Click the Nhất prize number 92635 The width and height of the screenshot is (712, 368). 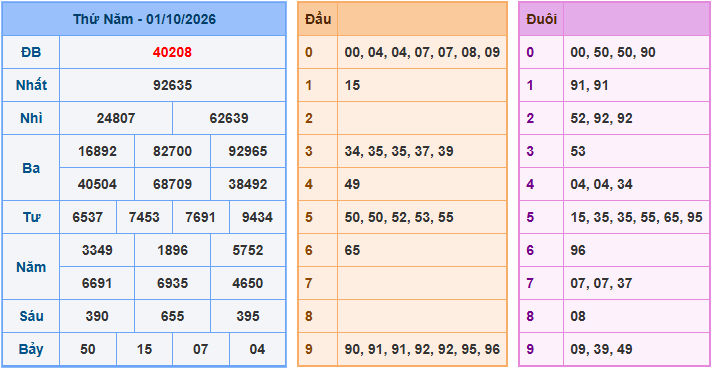pyautogui.click(x=172, y=85)
